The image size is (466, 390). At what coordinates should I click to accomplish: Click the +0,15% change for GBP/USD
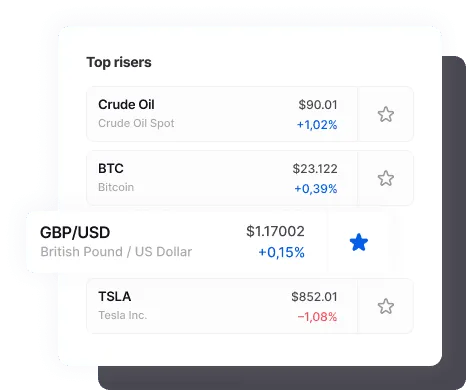coord(281,252)
